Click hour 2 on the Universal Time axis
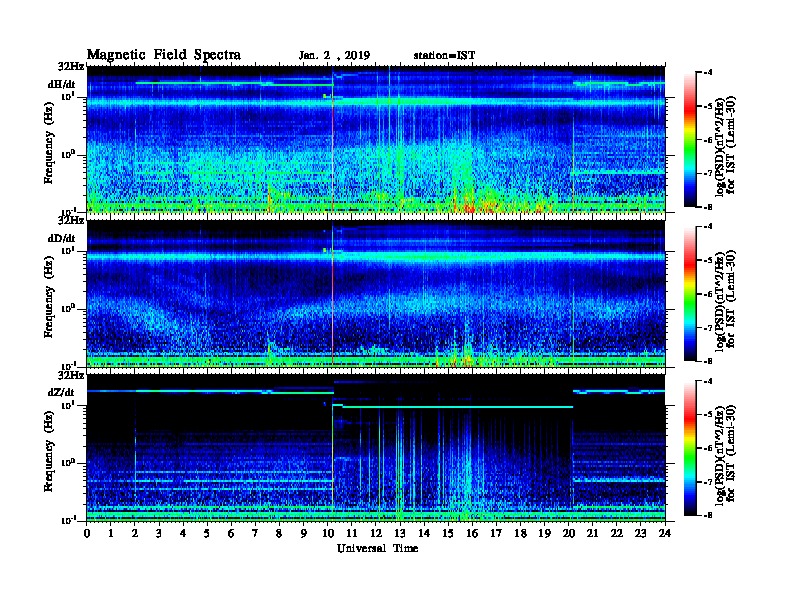The height and width of the screenshot is (612, 792). click(x=135, y=533)
